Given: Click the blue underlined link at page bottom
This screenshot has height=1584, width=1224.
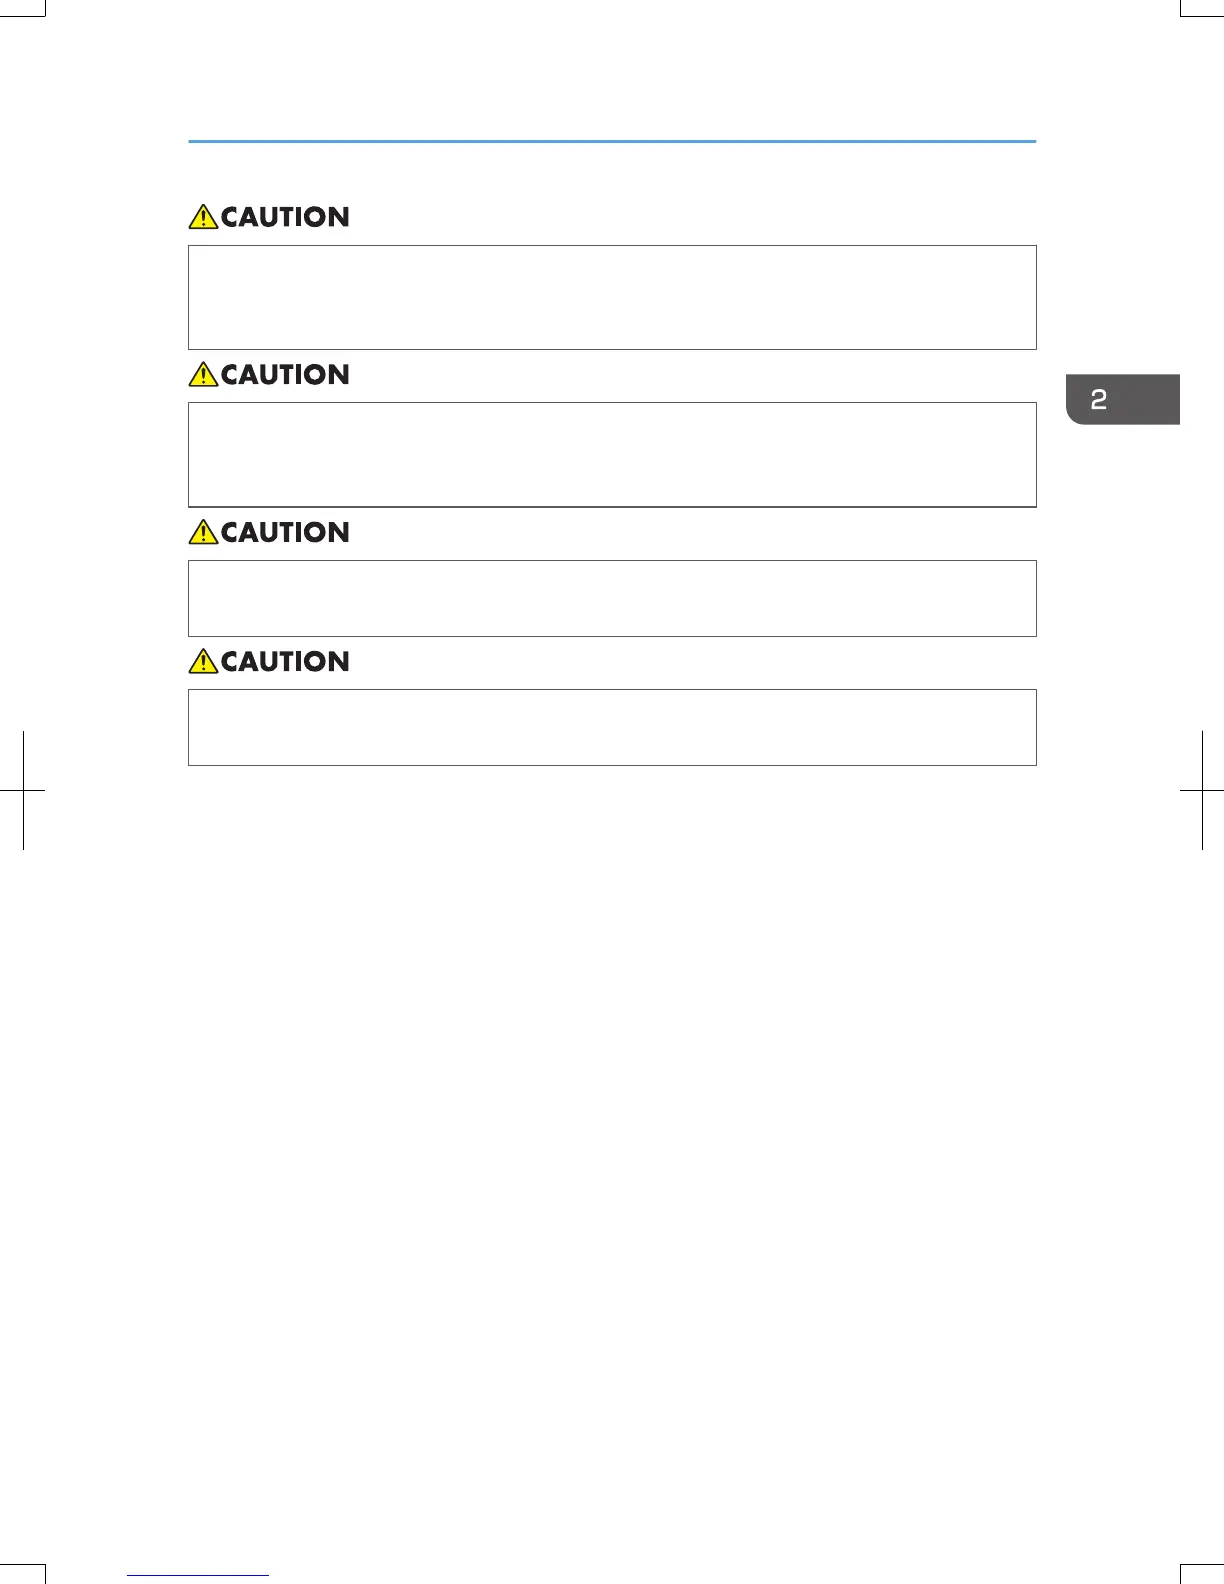Looking at the screenshot, I should [198, 1575].
